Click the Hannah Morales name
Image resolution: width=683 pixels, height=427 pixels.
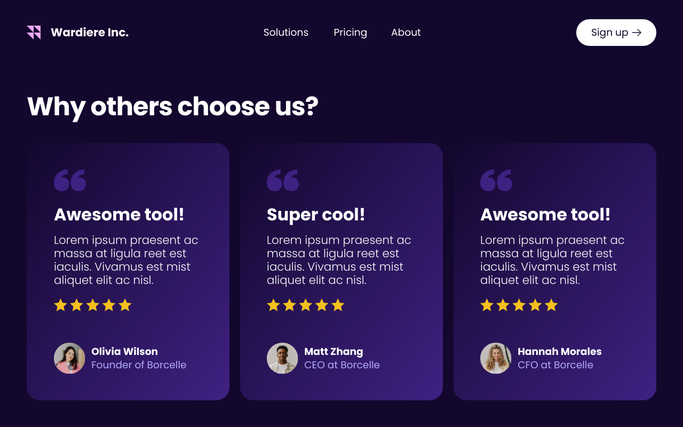tap(559, 351)
